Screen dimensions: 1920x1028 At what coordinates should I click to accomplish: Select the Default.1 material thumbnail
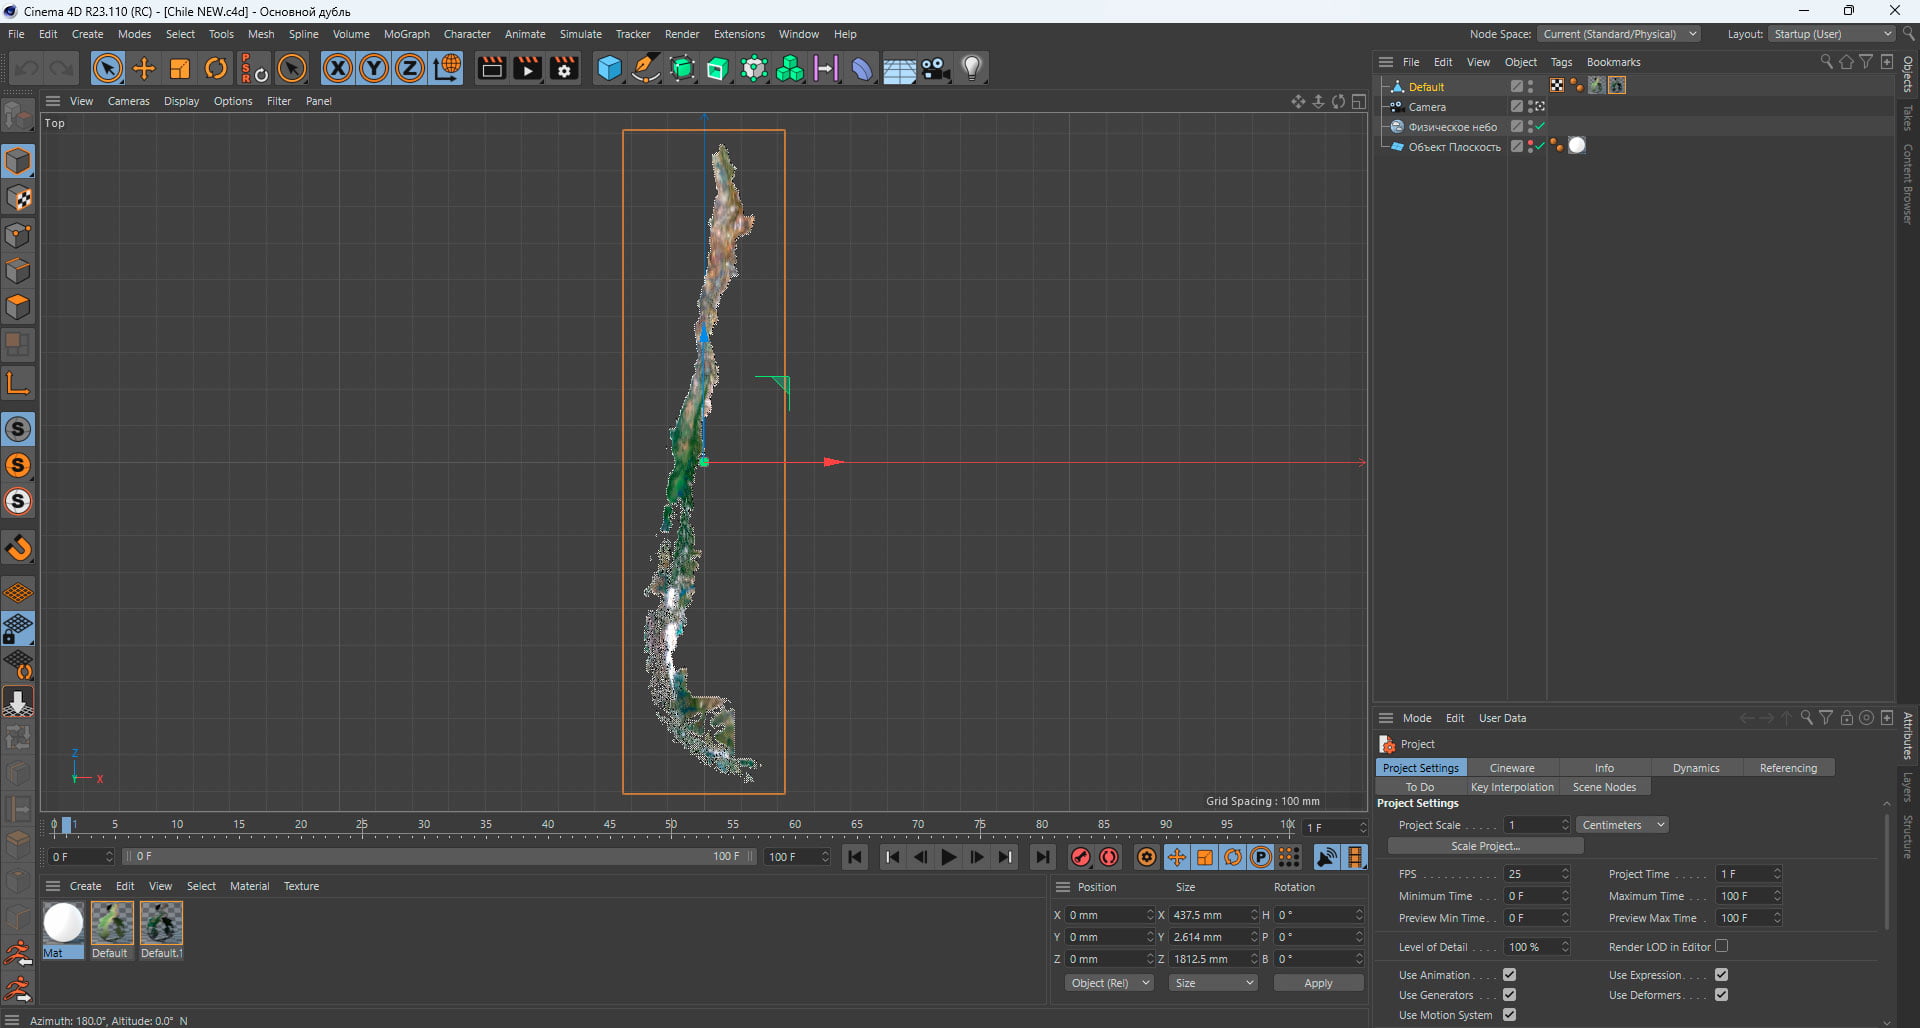tap(161, 923)
